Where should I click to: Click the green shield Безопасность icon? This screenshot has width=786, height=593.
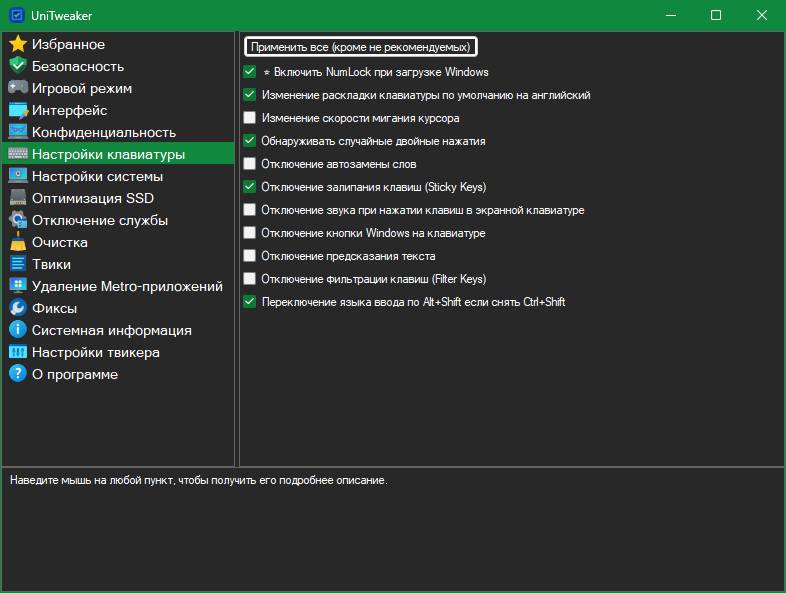pyautogui.click(x=17, y=66)
